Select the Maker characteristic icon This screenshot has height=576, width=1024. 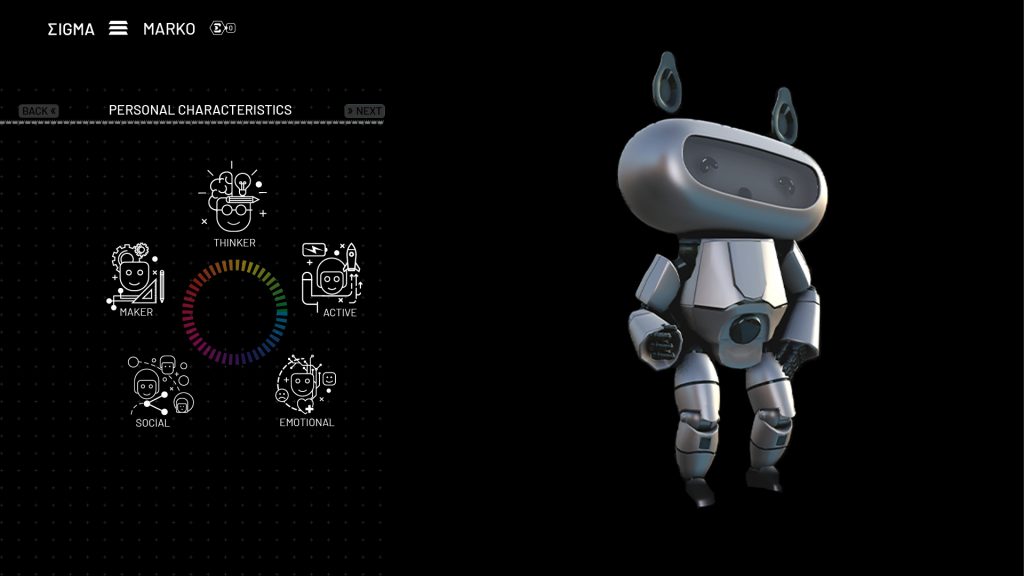tap(136, 274)
